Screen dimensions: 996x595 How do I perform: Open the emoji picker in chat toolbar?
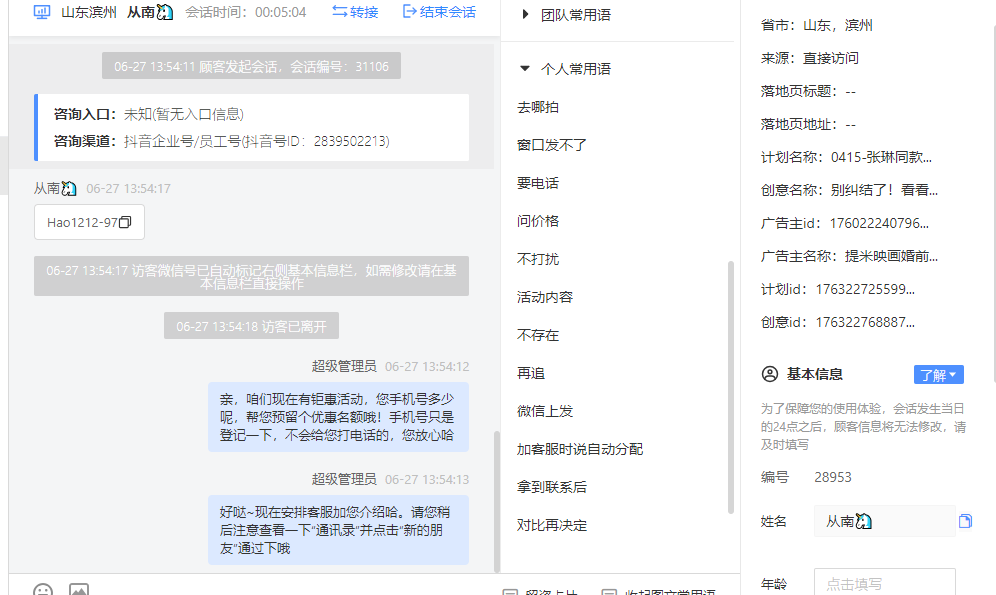(43, 590)
